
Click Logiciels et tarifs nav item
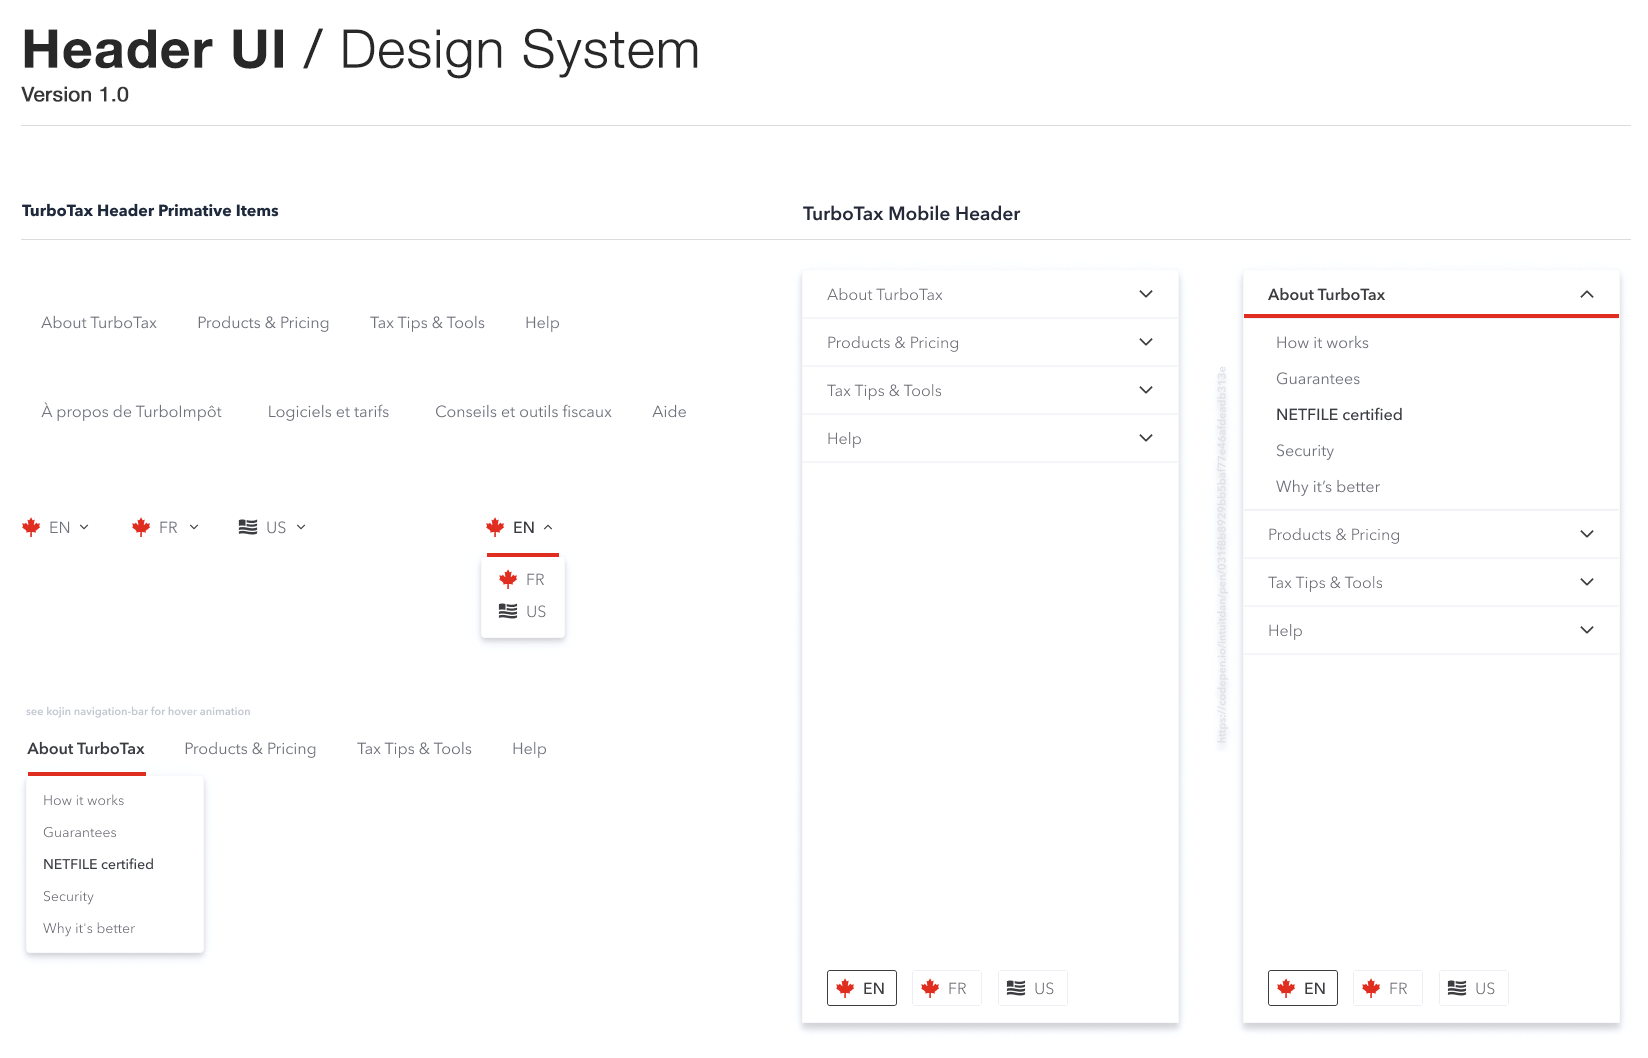328,412
